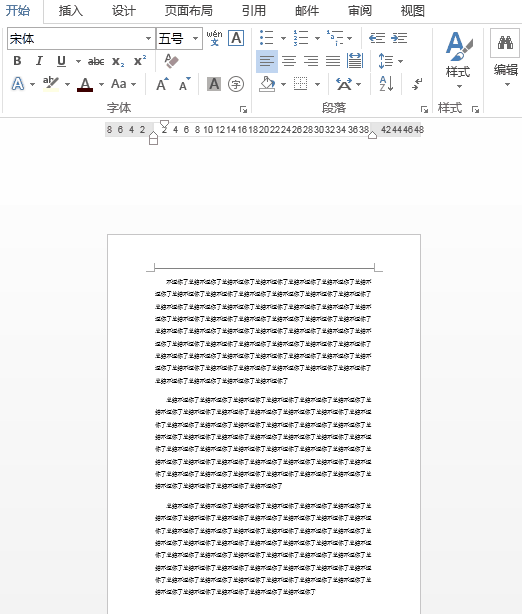522x614 pixels.
Task: Expand line spacing dropdown arrow
Action: (400, 61)
